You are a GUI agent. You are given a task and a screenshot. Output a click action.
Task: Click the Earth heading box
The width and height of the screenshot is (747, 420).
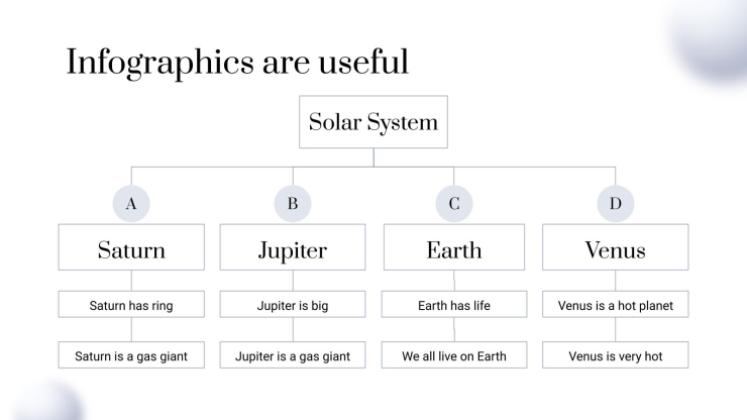454,249
